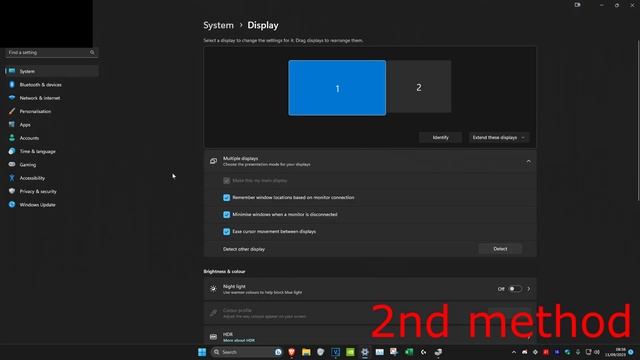Click the Logitech G icon on taskbar

[423, 352]
